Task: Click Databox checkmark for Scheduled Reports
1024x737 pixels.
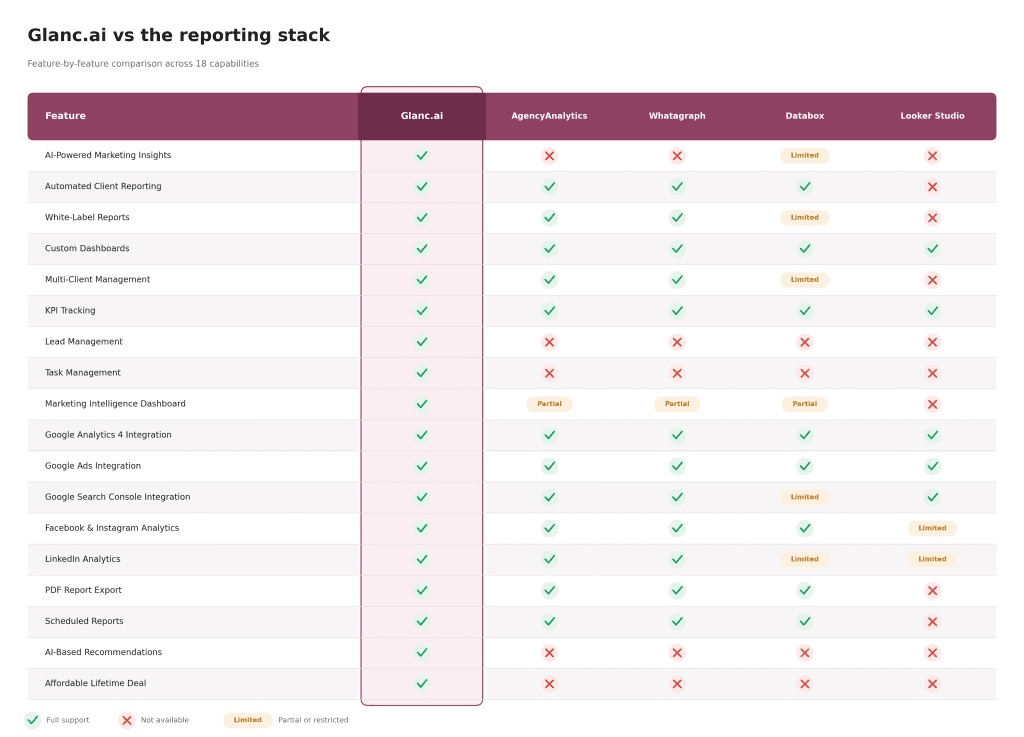Action: tap(805, 621)
